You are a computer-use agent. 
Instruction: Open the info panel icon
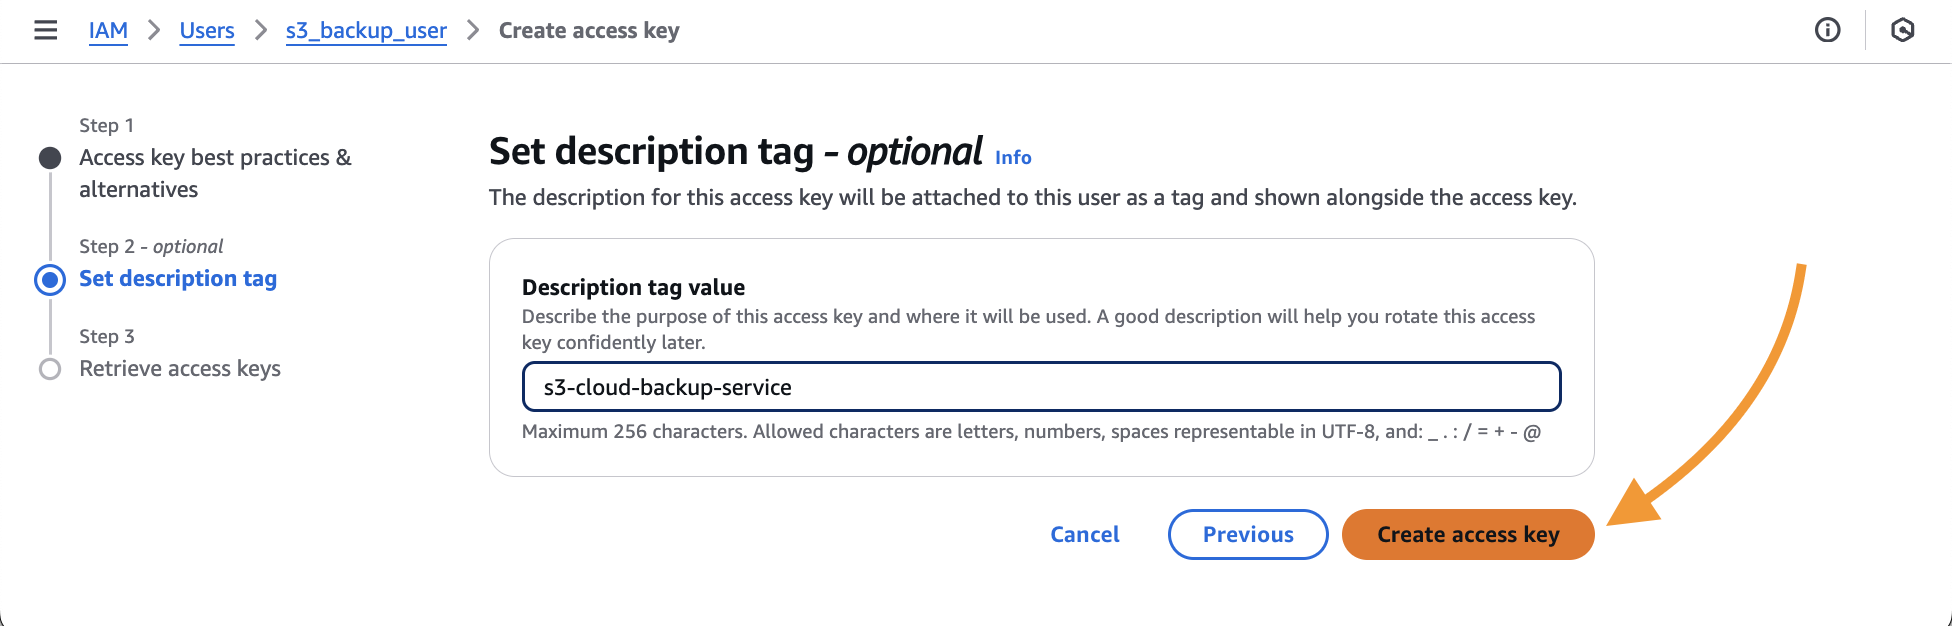pos(1827,30)
